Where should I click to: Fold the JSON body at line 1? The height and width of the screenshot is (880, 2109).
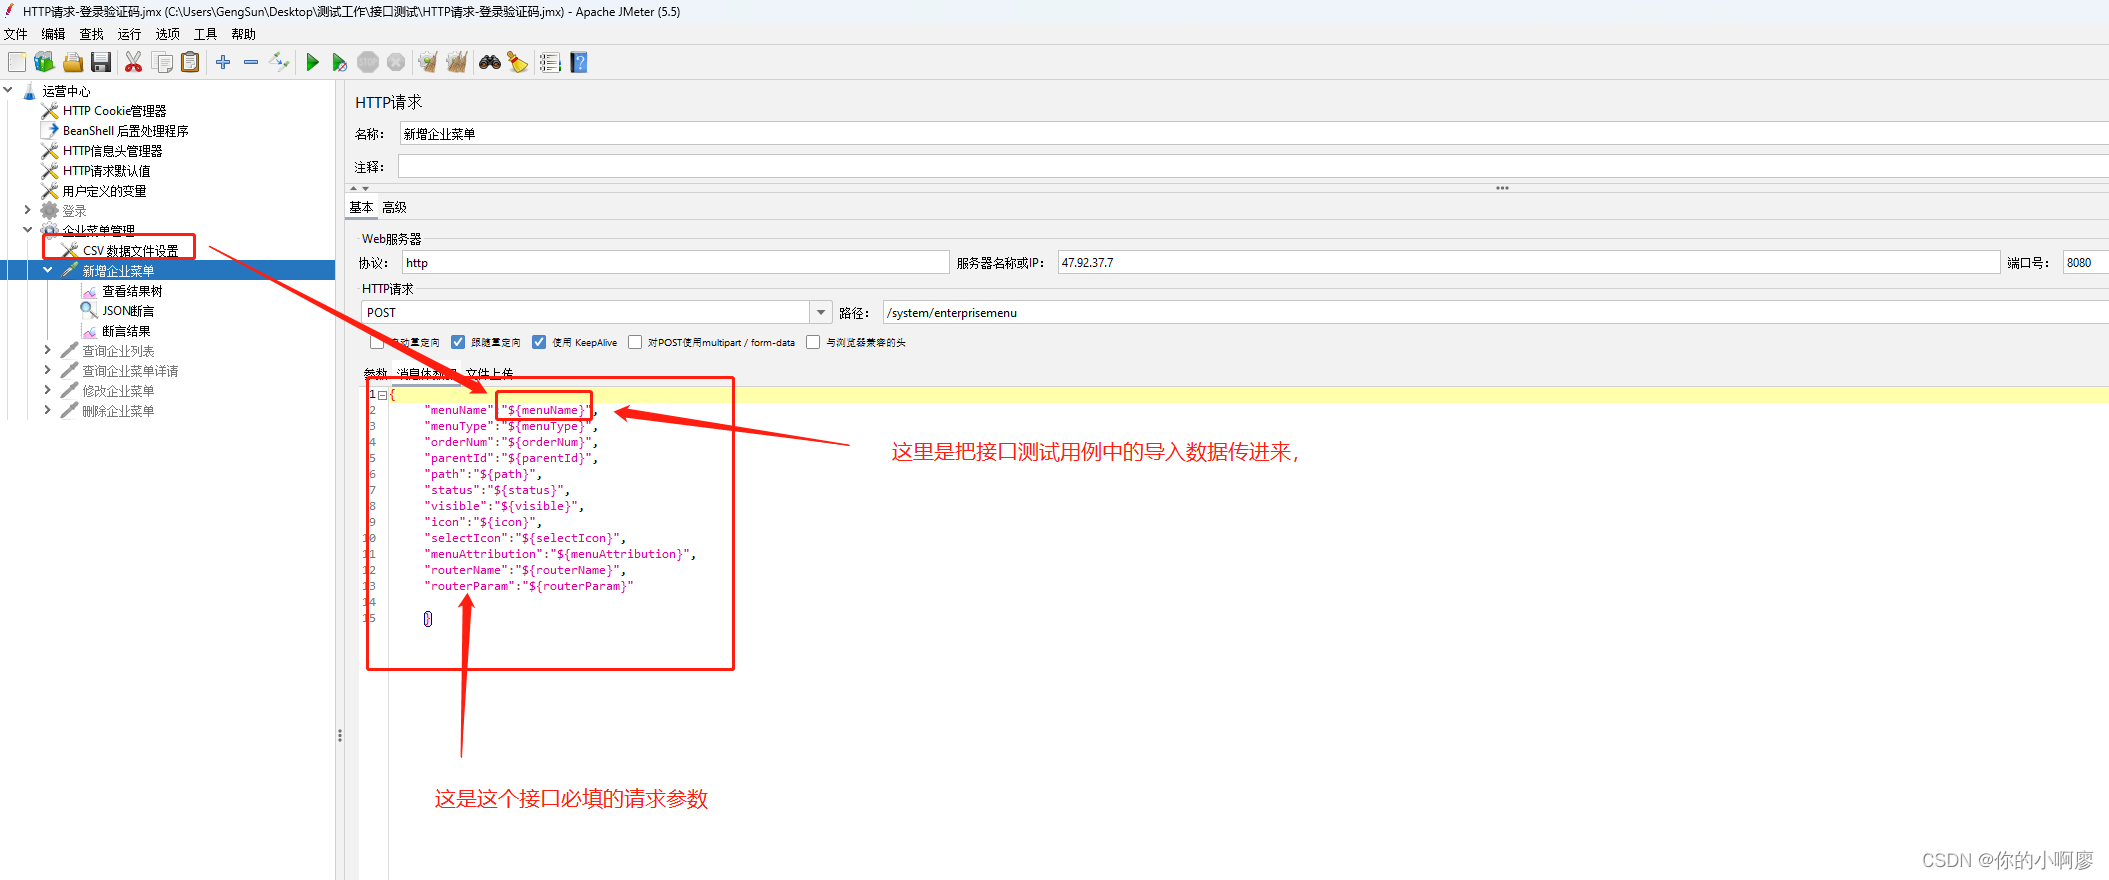click(382, 395)
